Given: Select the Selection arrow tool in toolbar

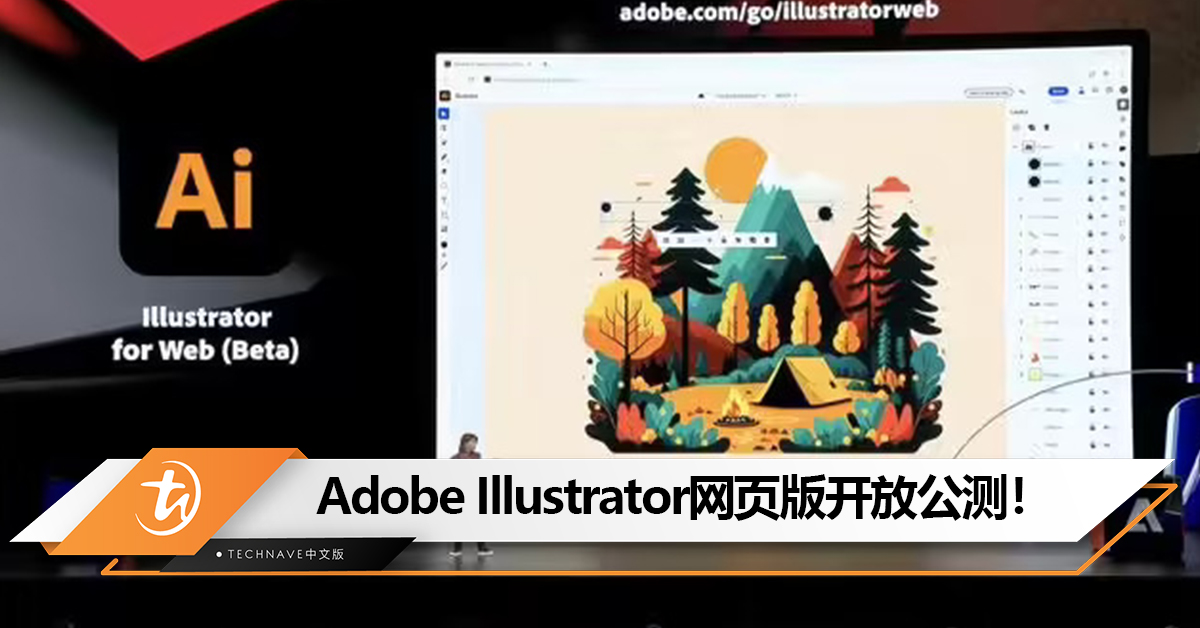Looking at the screenshot, I should [444, 114].
